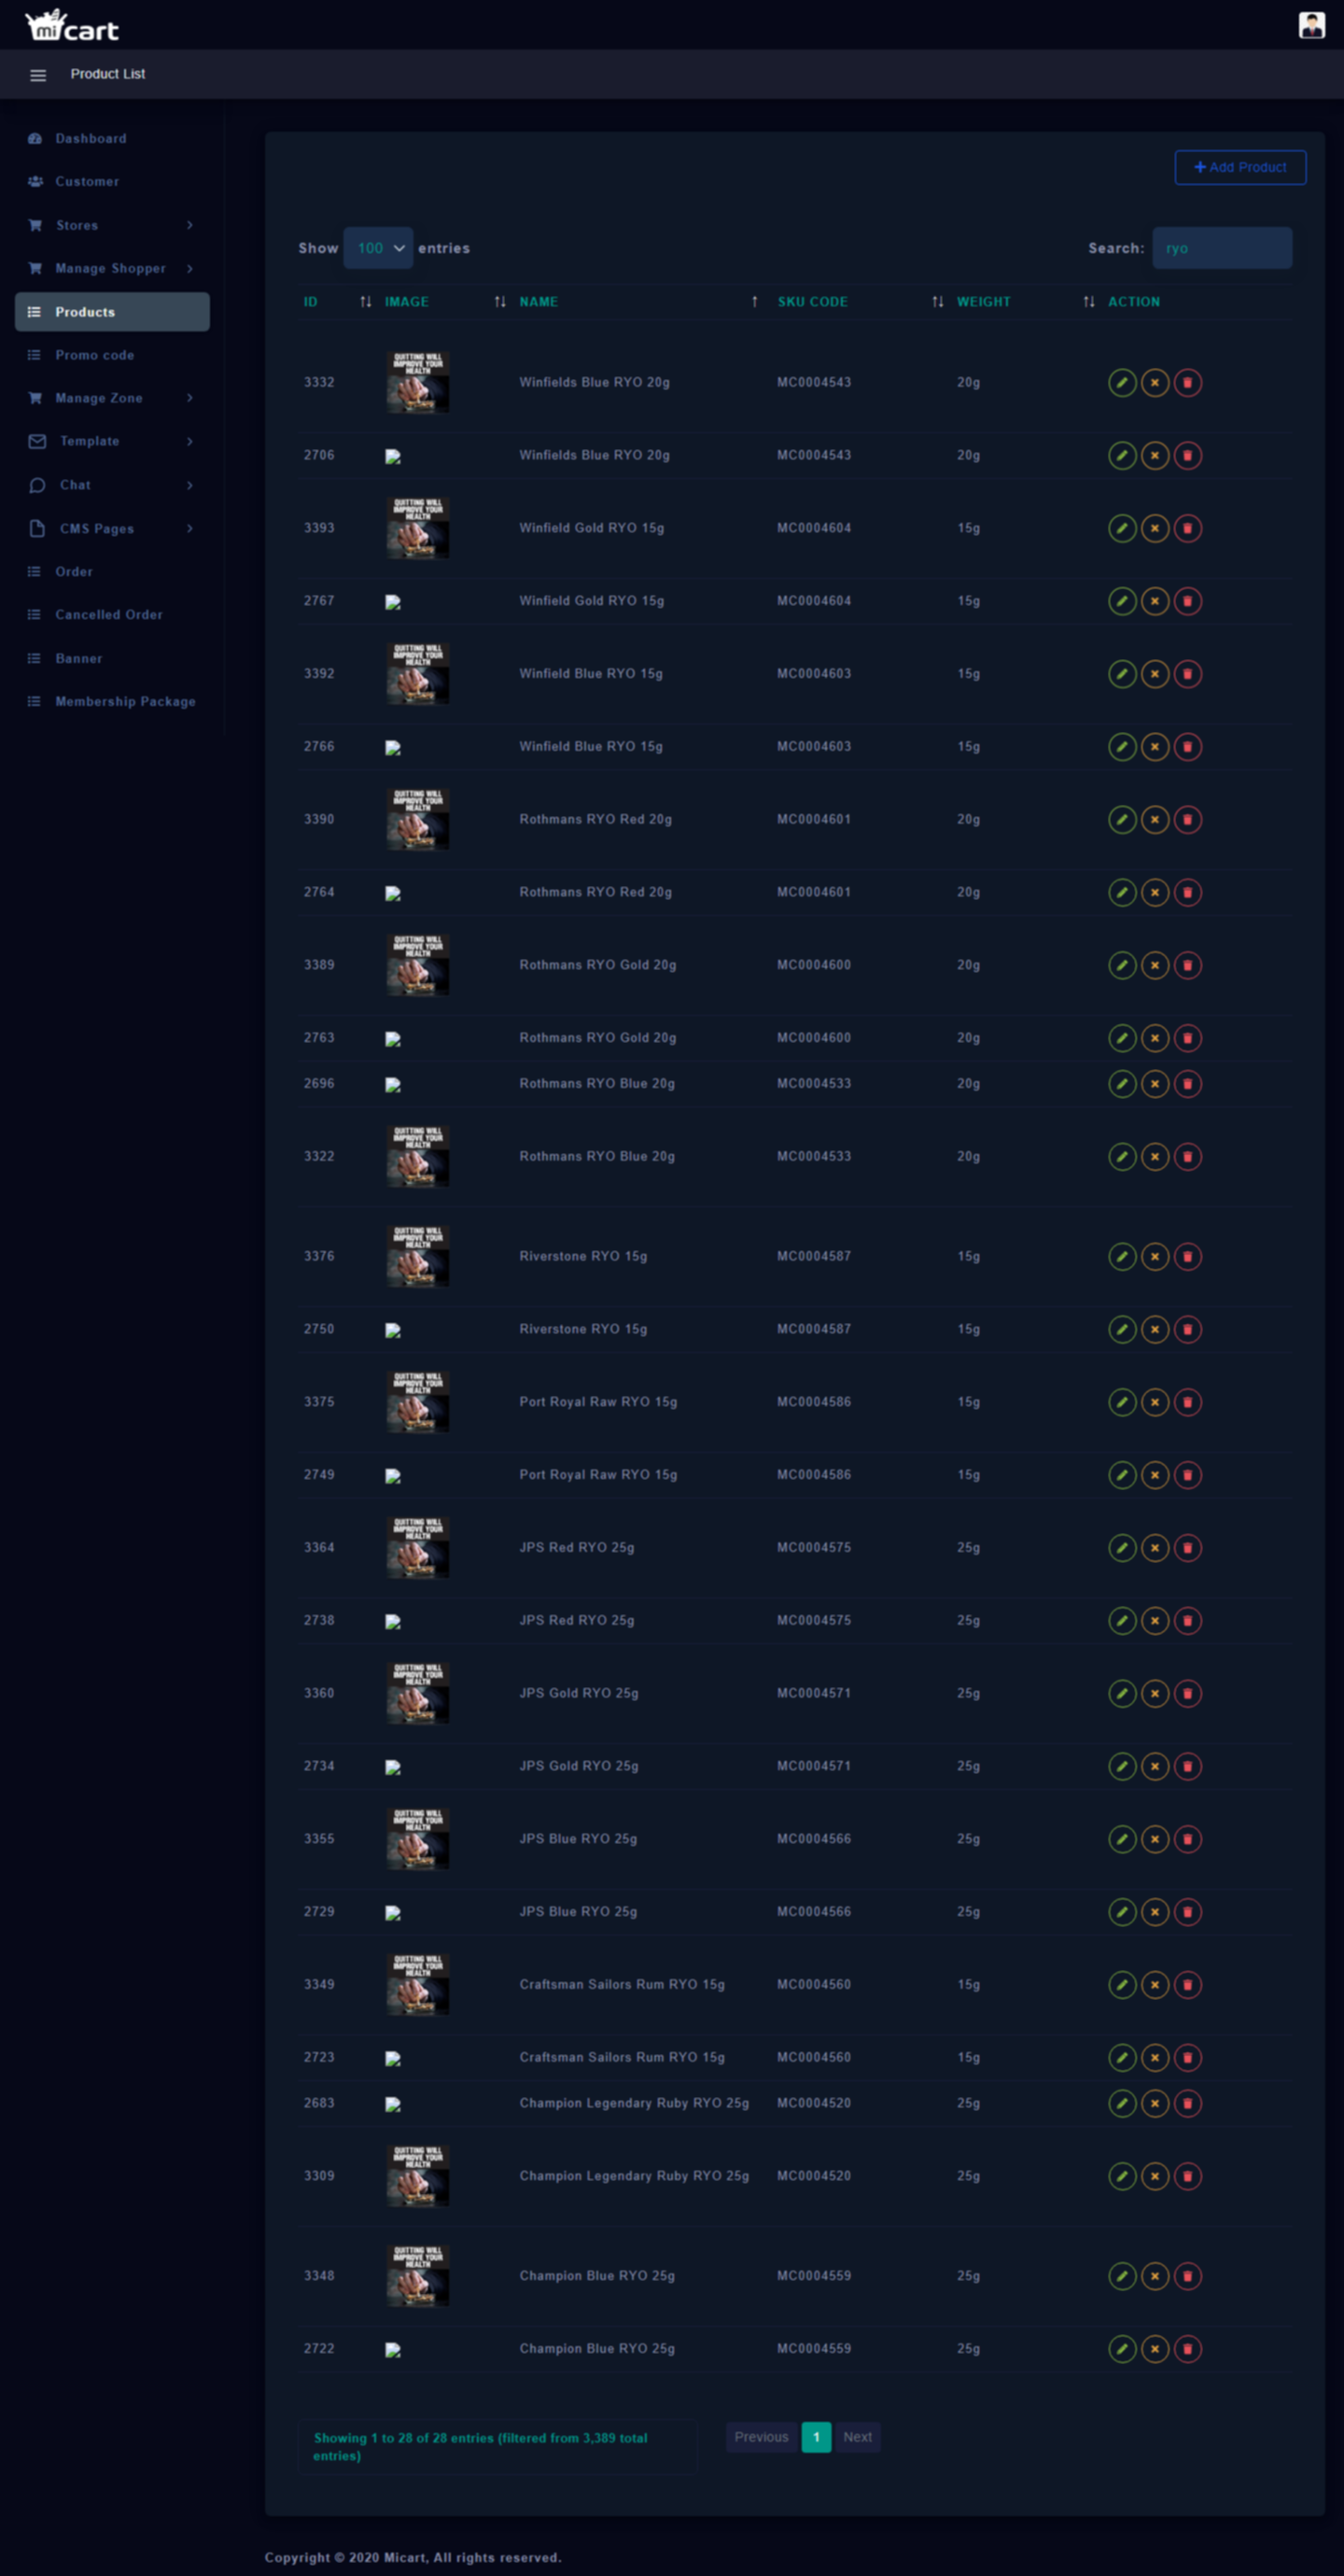Click product ID 2734
1344x2576 pixels.
coord(319,1767)
